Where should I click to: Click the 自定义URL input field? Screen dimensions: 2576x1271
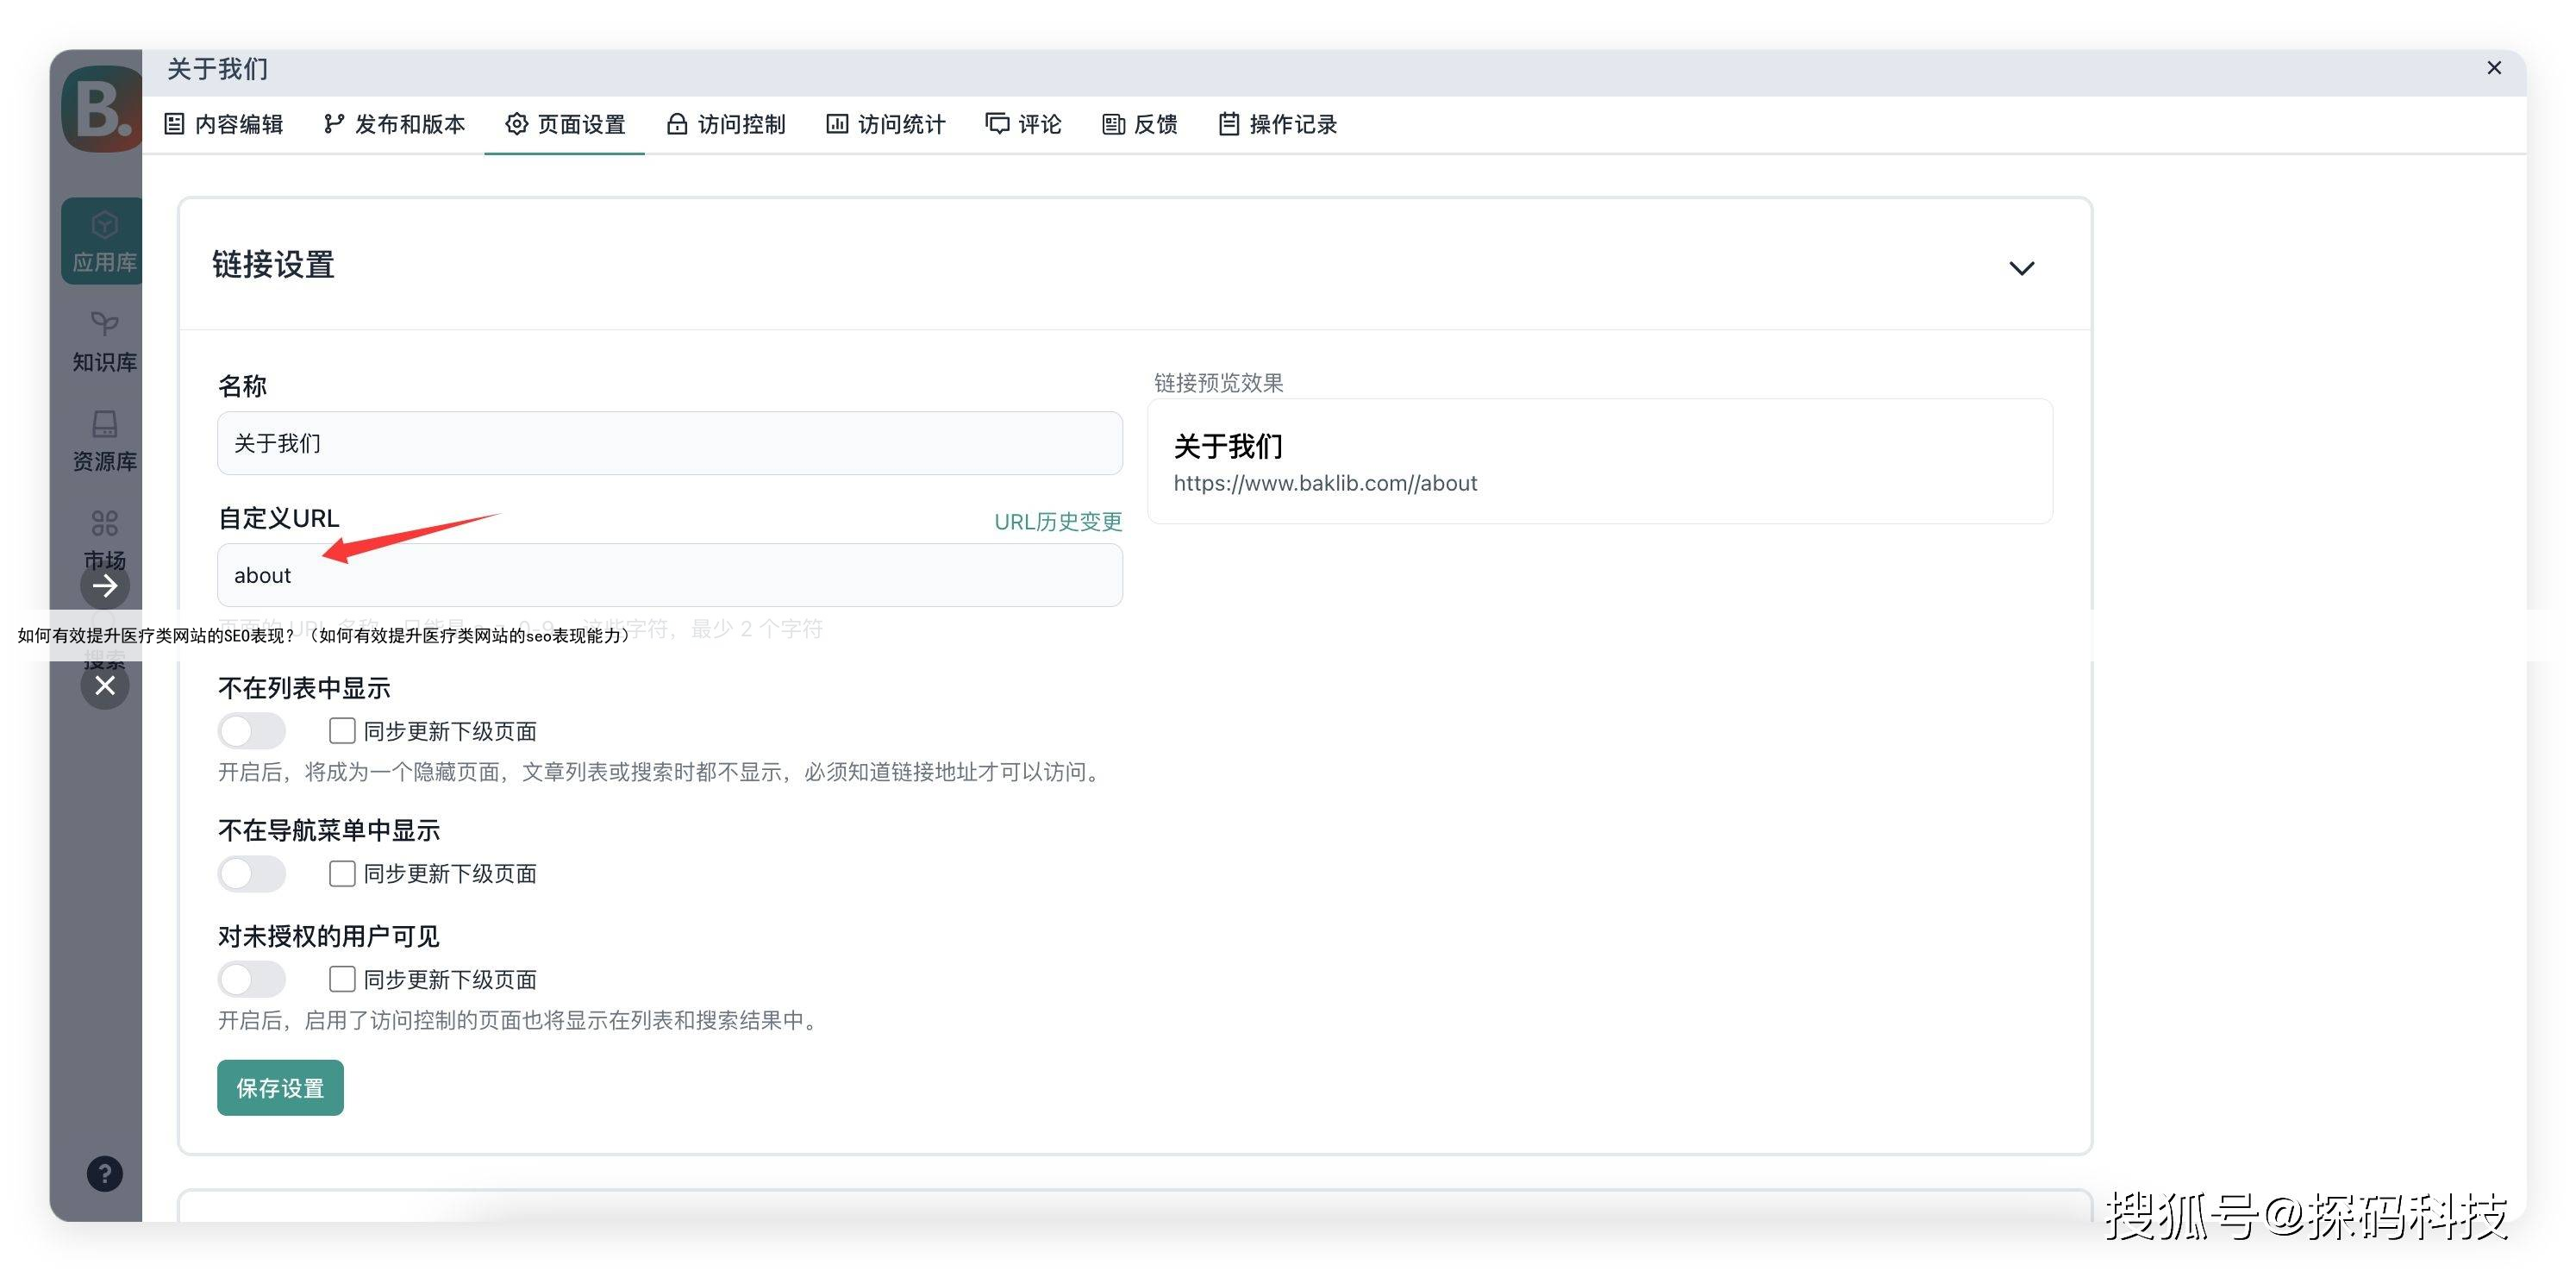(x=669, y=575)
